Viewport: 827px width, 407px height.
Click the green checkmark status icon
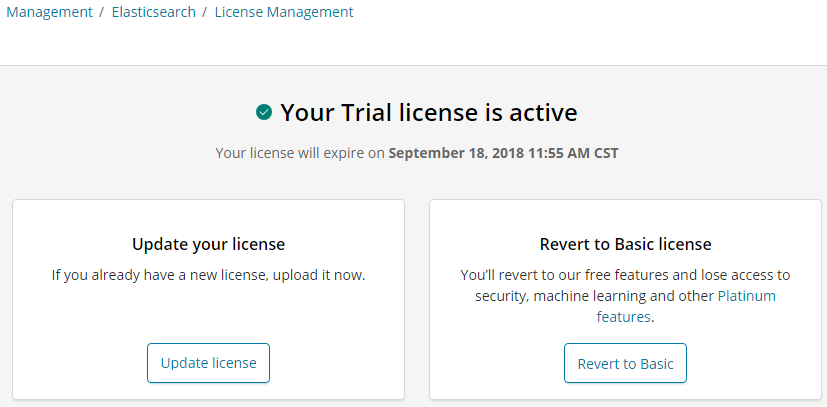264,112
